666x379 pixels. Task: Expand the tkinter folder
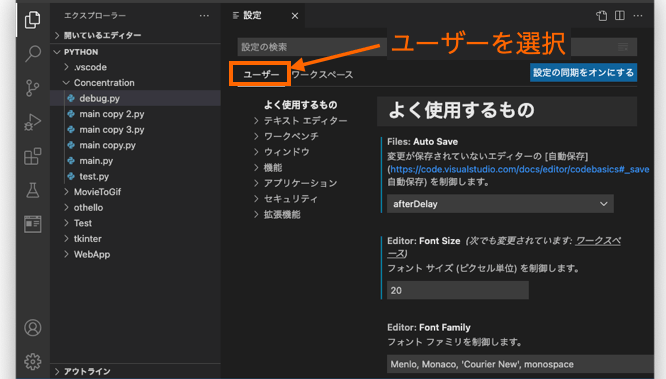(135, 239)
